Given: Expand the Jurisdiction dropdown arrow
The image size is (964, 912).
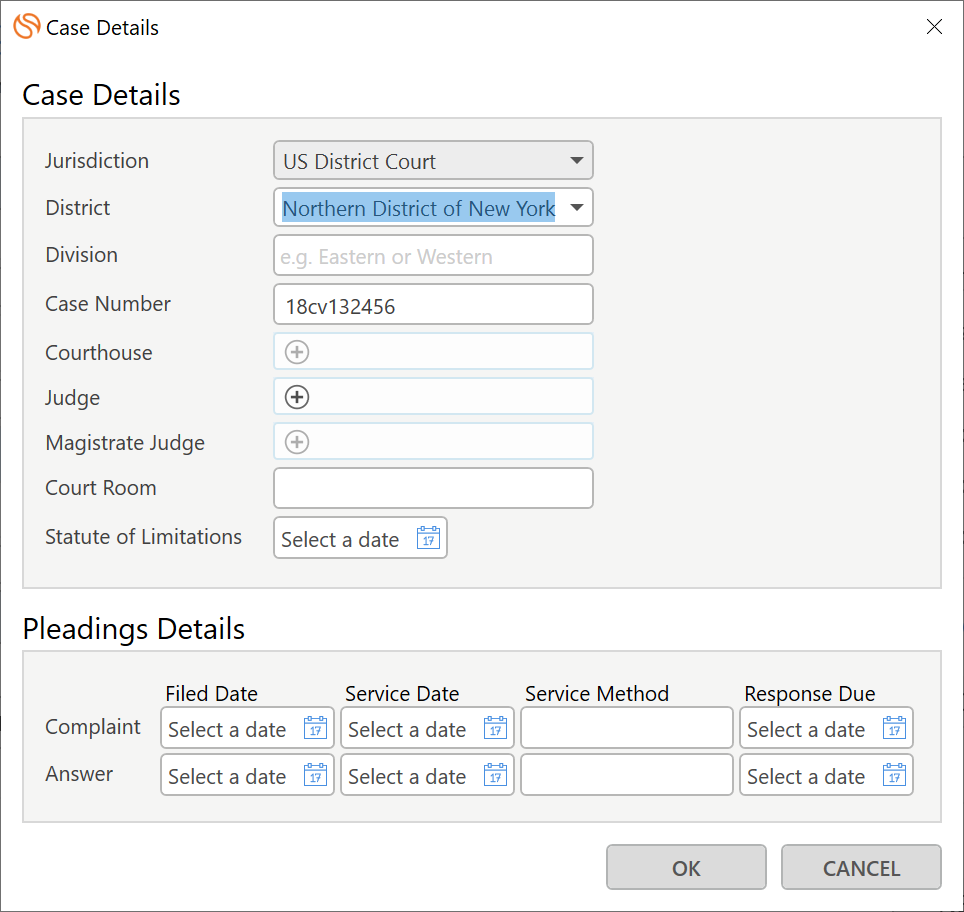Looking at the screenshot, I should pyautogui.click(x=577, y=161).
